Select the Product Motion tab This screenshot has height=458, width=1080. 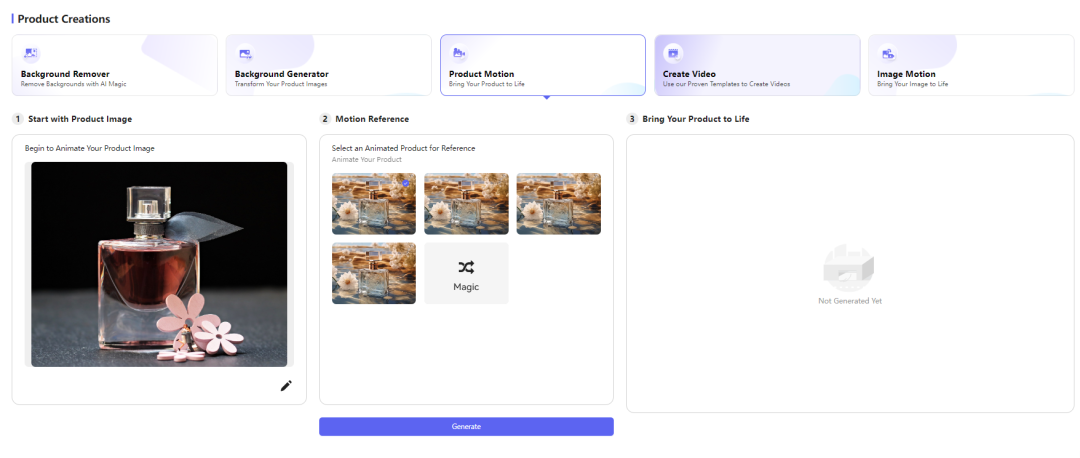tap(543, 65)
